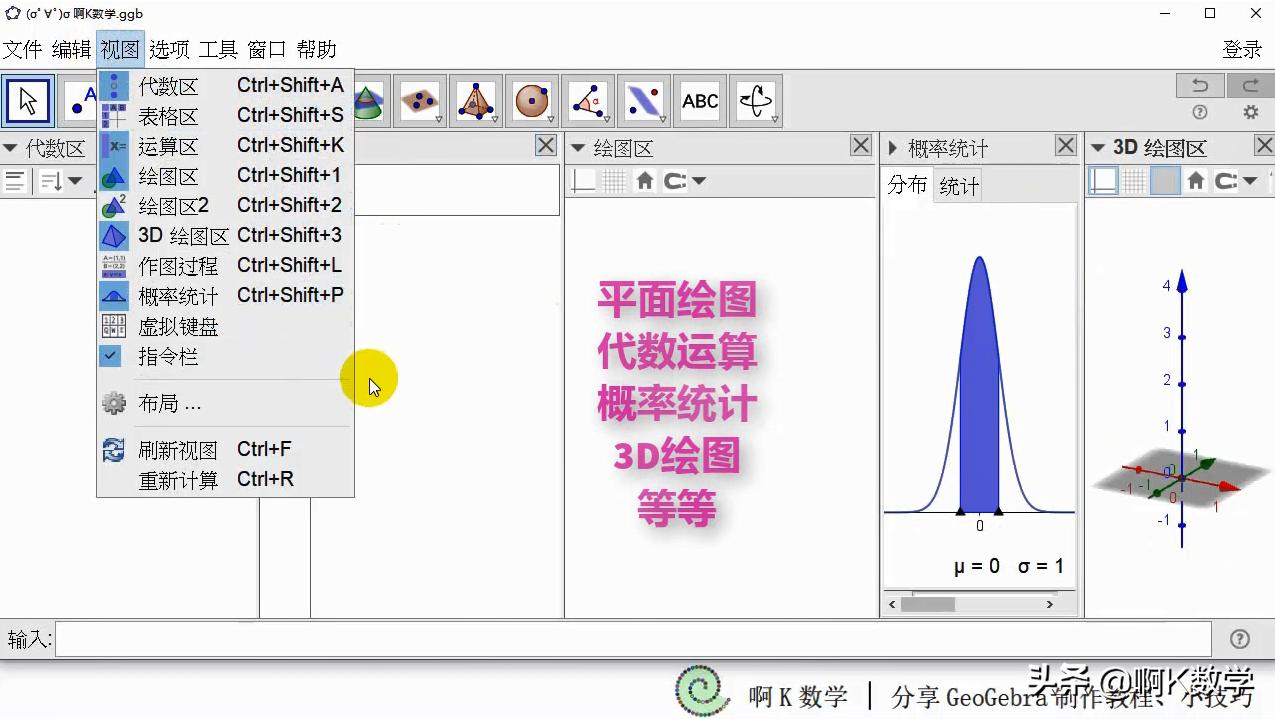Go to standard view in 绘图区
Viewport: 1275px width, 719px height.
click(x=645, y=181)
